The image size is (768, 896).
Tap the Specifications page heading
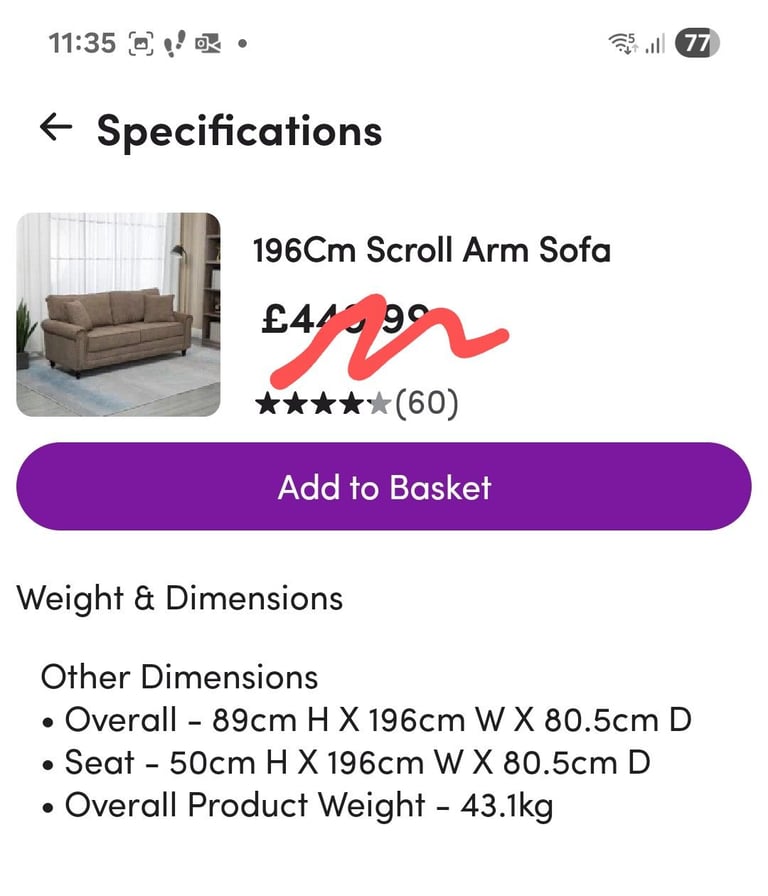pyautogui.click(x=239, y=131)
